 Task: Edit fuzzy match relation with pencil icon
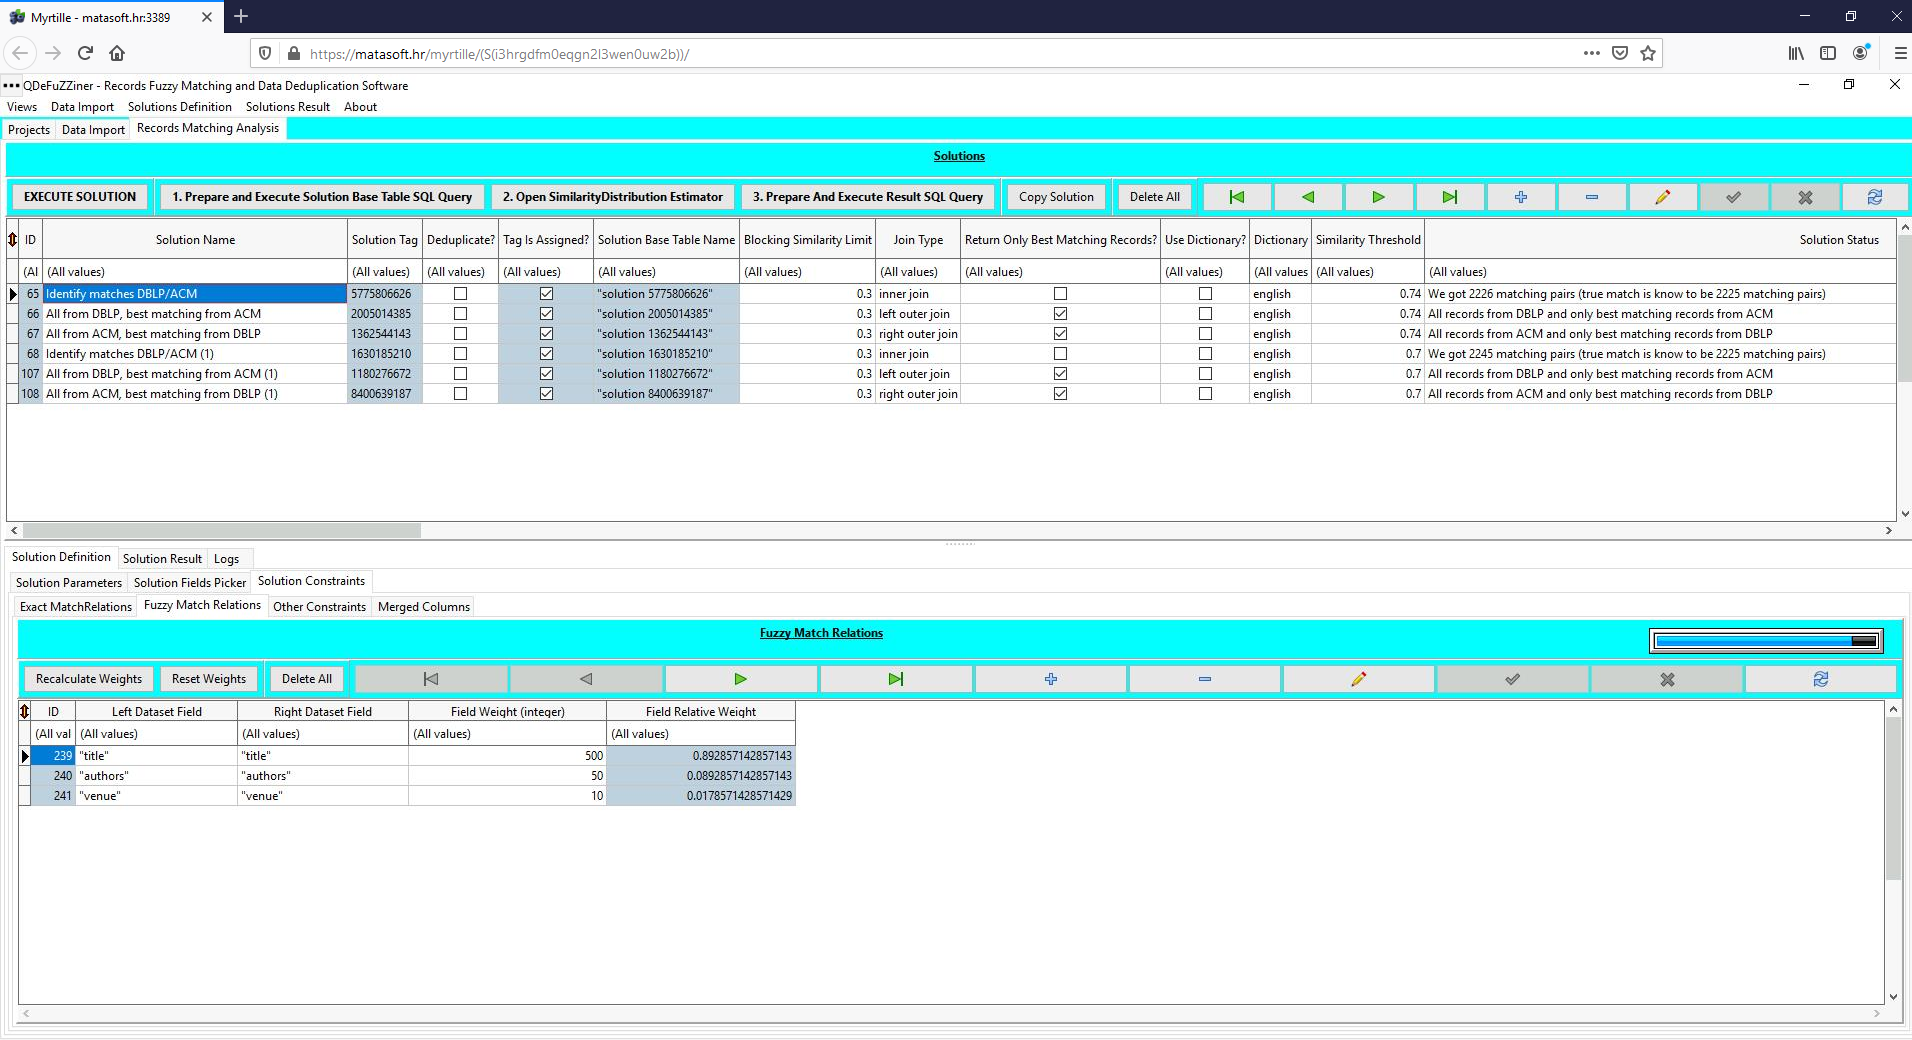(1358, 679)
